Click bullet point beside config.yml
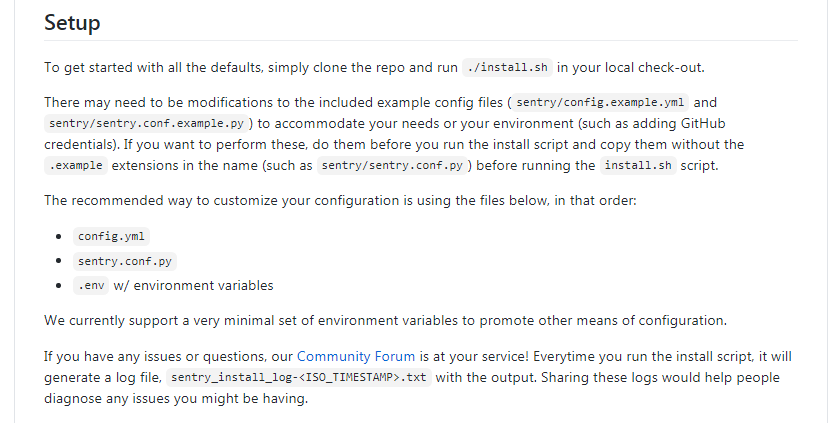This screenshot has height=423, width=838. pyautogui.click(x=59, y=236)
